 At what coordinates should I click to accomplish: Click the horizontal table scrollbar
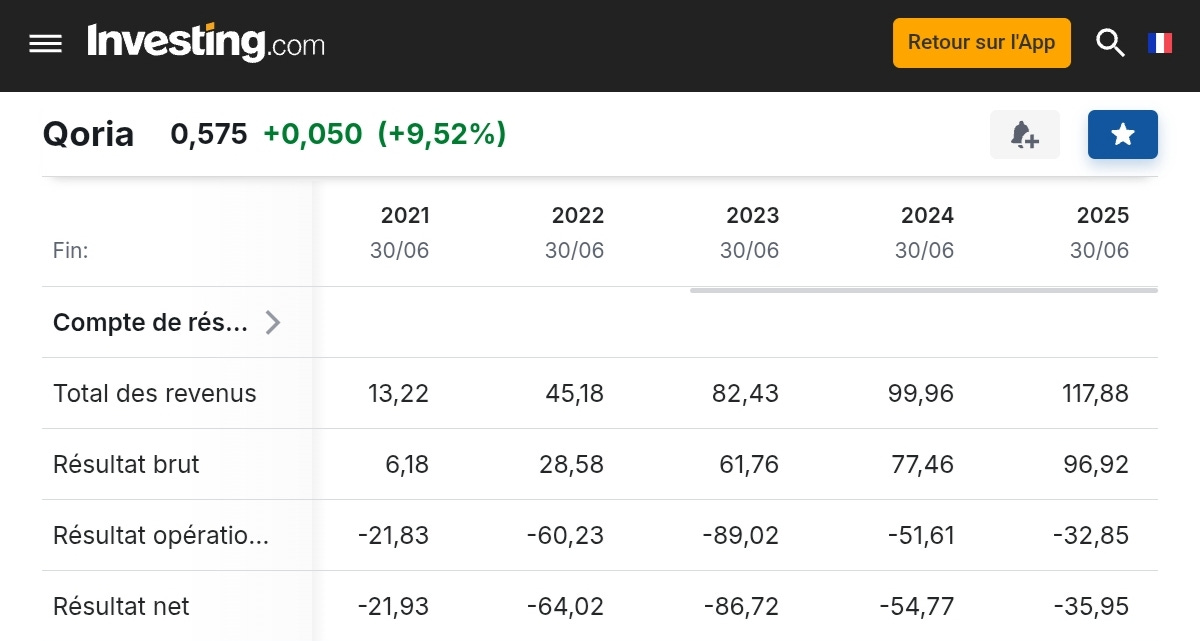(924, 290)
